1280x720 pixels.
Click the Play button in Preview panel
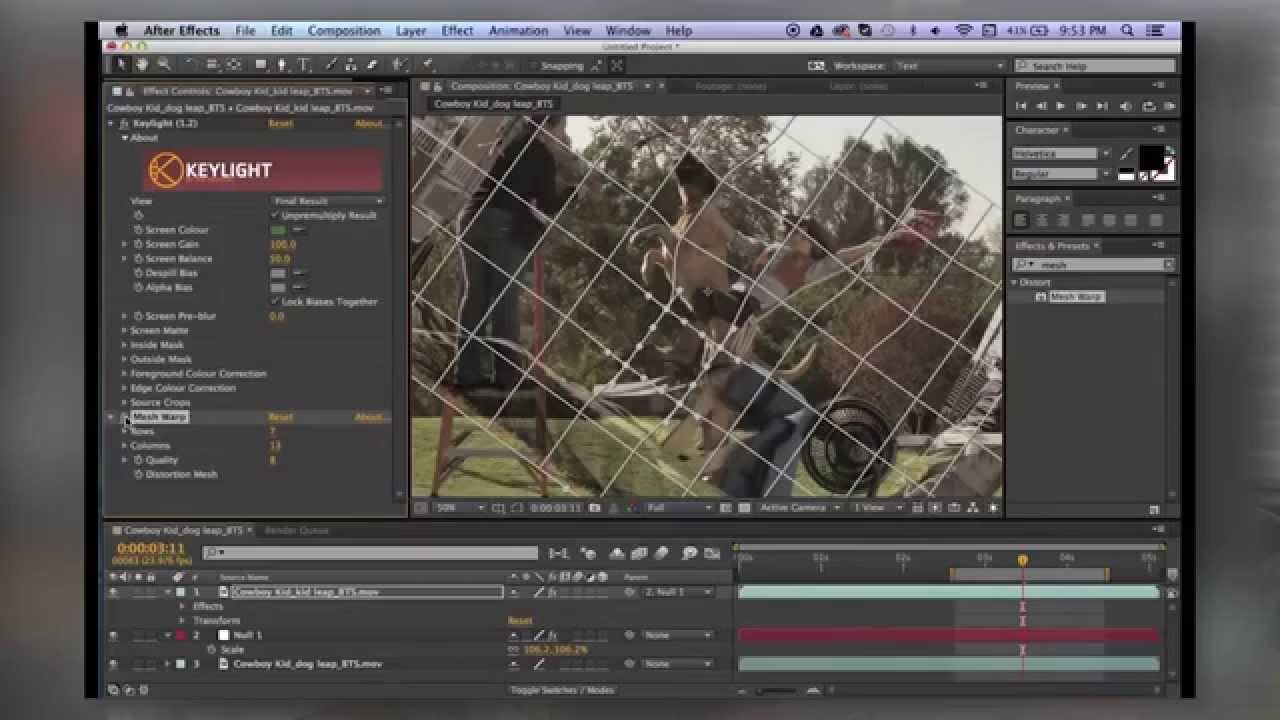point(1061,106)
